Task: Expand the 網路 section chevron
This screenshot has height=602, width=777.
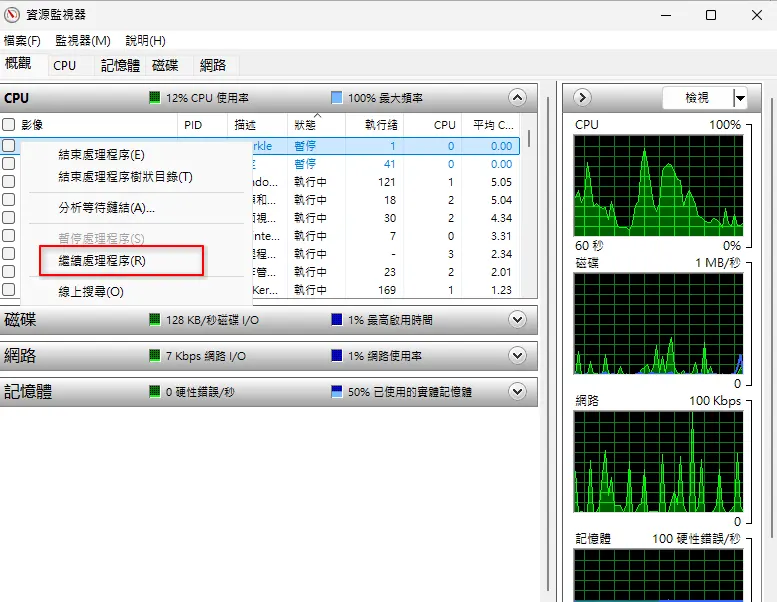Action: pos(517,356)
